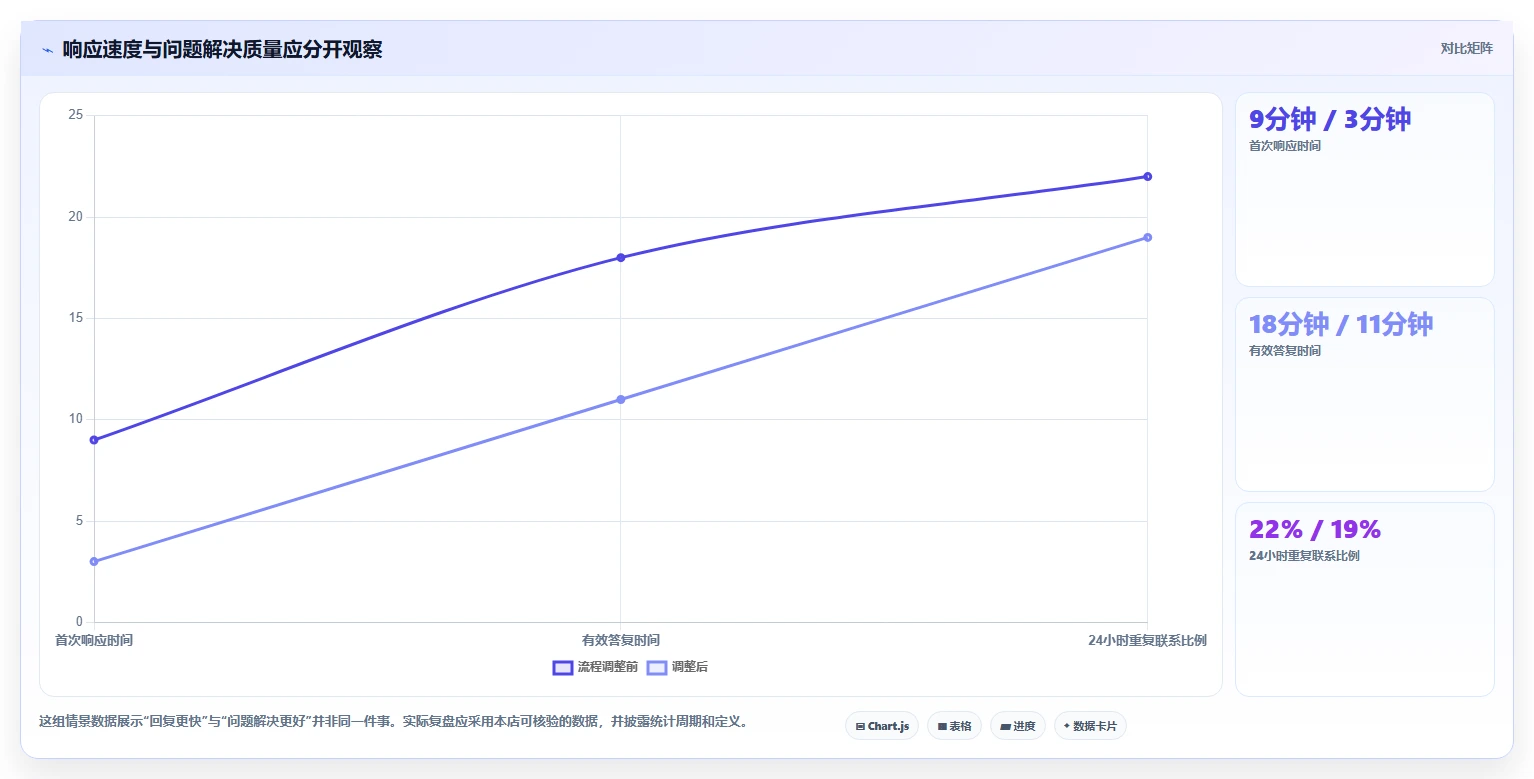Open the 9分钟 / 3分钟 data card
The width and height of the screenshot is (1534, 779).
[x=1365, y=190]
